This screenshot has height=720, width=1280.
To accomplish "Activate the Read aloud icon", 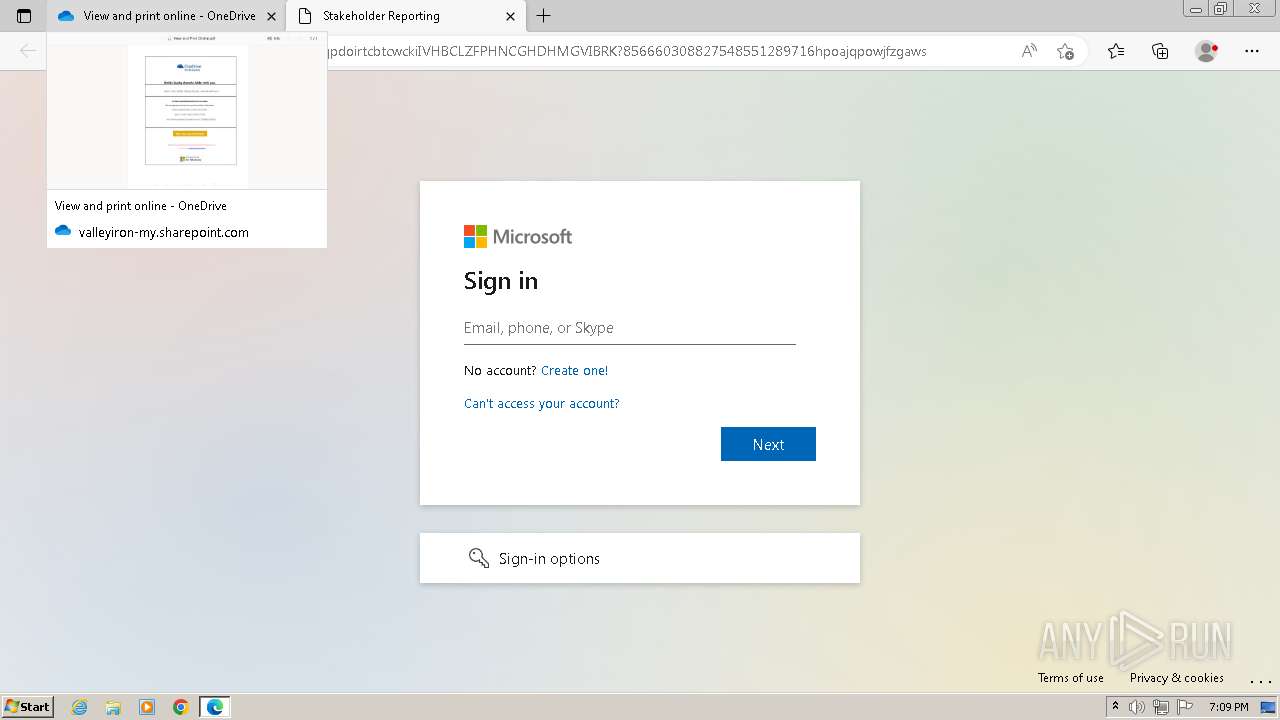I will [x=1029, y=51].
